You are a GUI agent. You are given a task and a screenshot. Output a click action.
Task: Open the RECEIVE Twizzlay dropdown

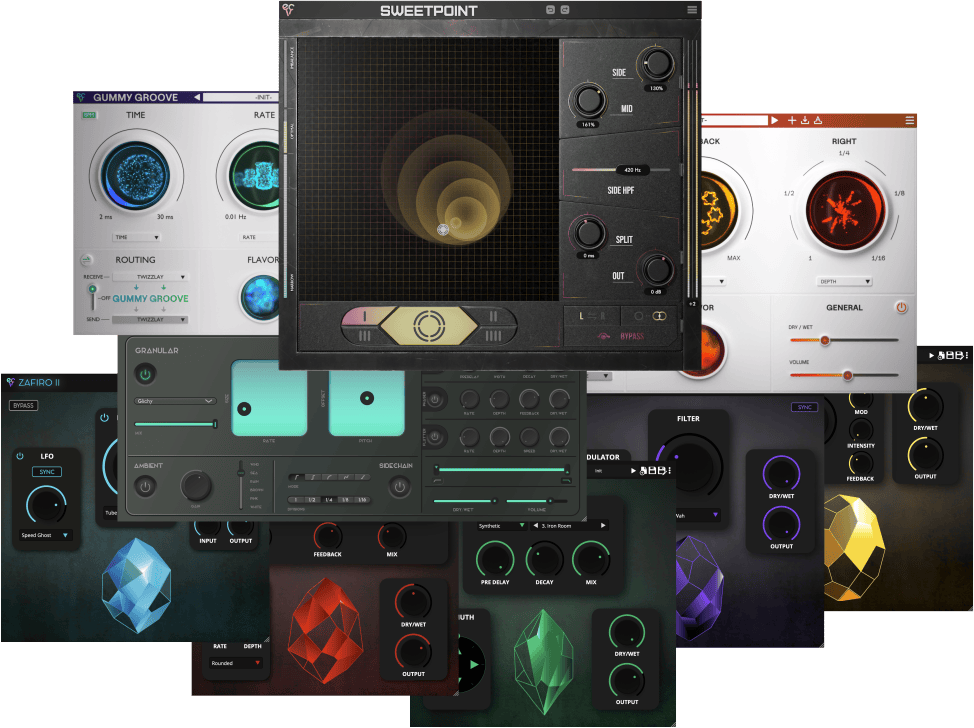point(150,276)
